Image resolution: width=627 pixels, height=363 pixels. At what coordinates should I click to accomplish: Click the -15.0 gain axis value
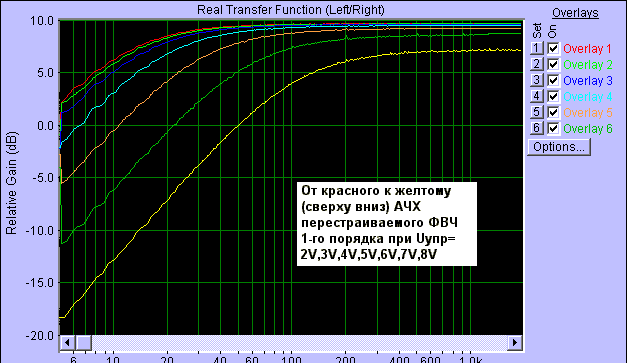40,283
